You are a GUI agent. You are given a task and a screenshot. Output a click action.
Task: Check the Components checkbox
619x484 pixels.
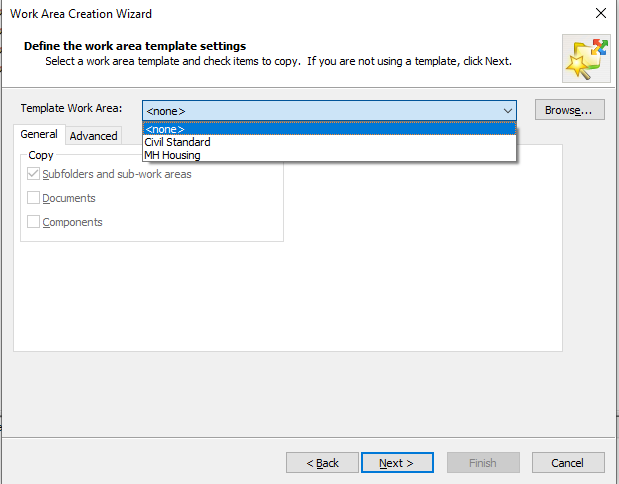tap(33, 222)
